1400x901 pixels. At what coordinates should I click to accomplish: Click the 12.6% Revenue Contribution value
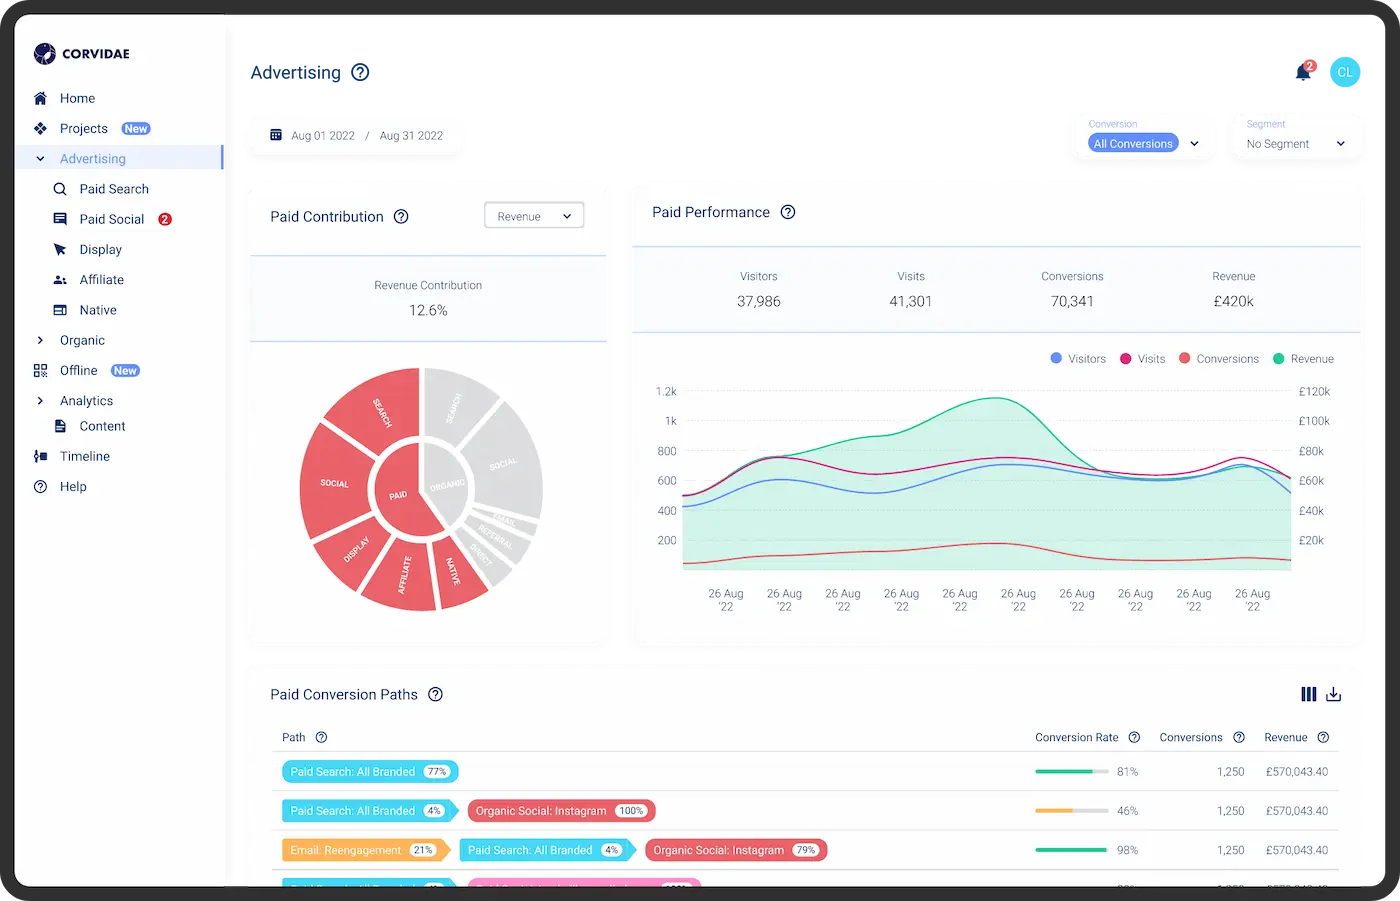[428, 311]
